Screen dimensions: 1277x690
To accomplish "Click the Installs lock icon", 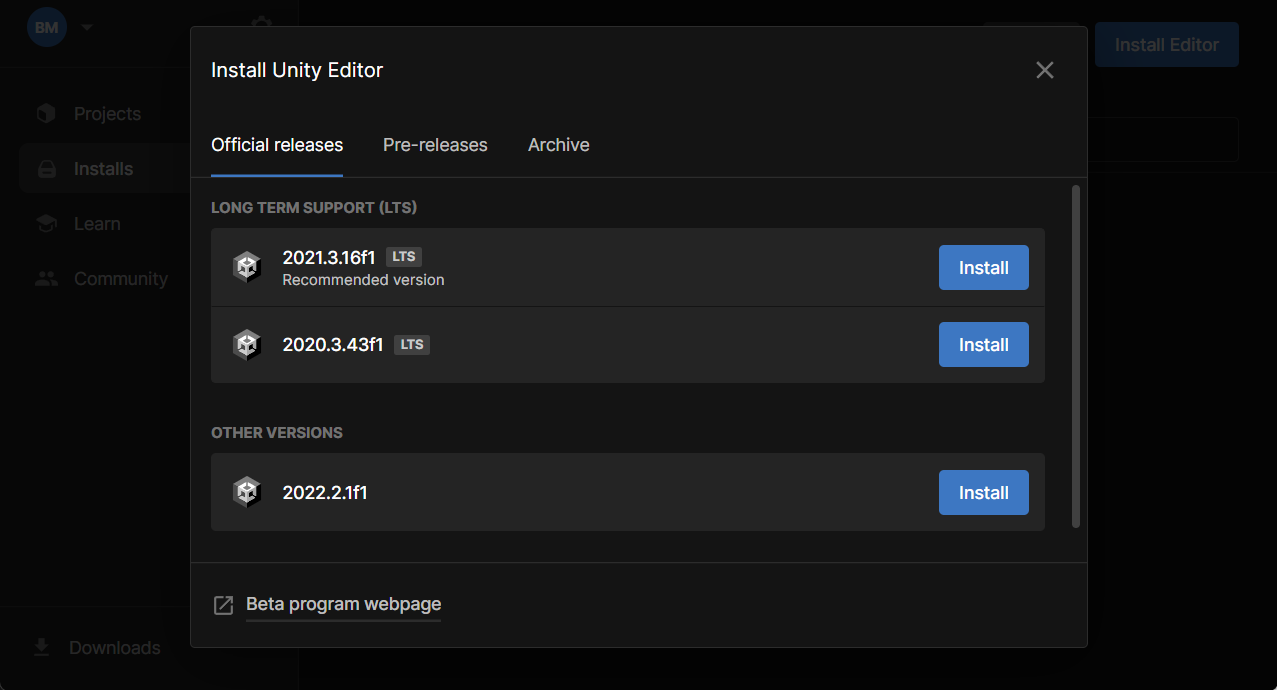I will point(46,169).
